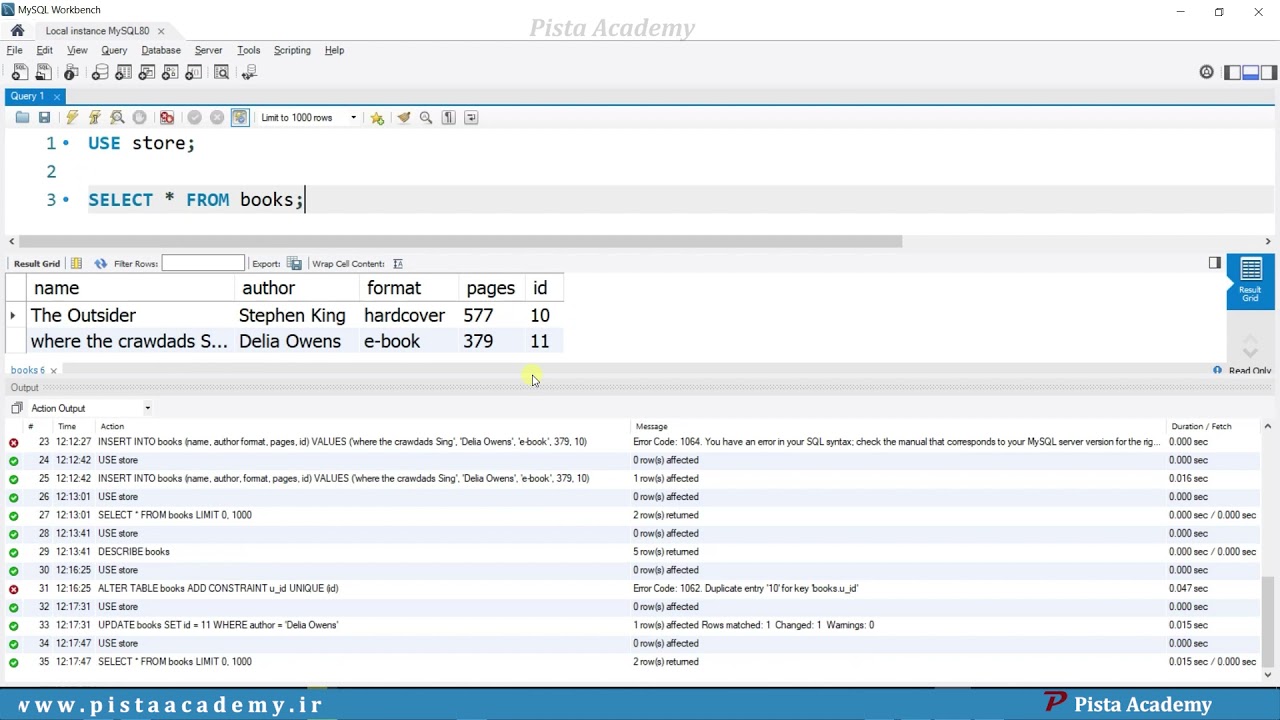The height and width of the screenshot is (720, 1280).
Task: Sort results by the name column header
Action: coord(132,288)
